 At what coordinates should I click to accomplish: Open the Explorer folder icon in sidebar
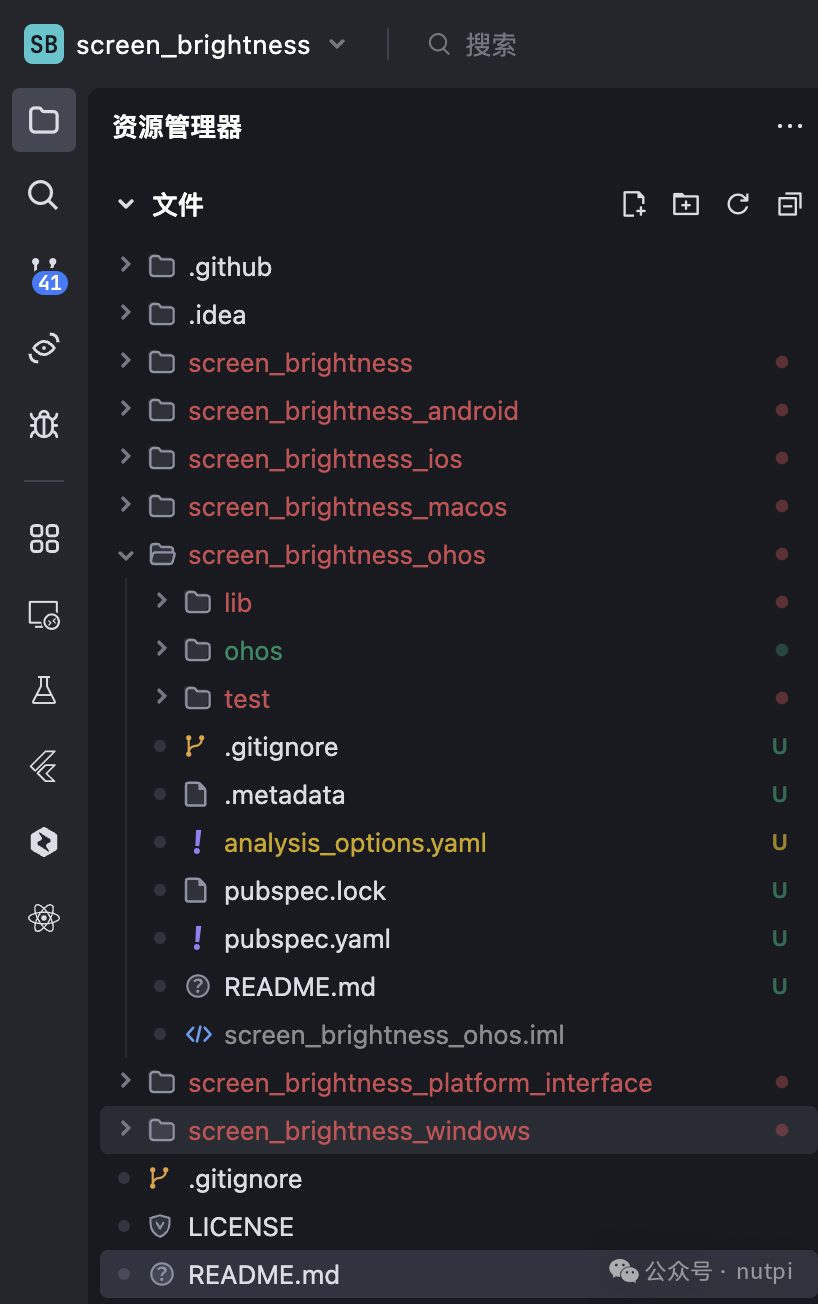coord(43,120)
